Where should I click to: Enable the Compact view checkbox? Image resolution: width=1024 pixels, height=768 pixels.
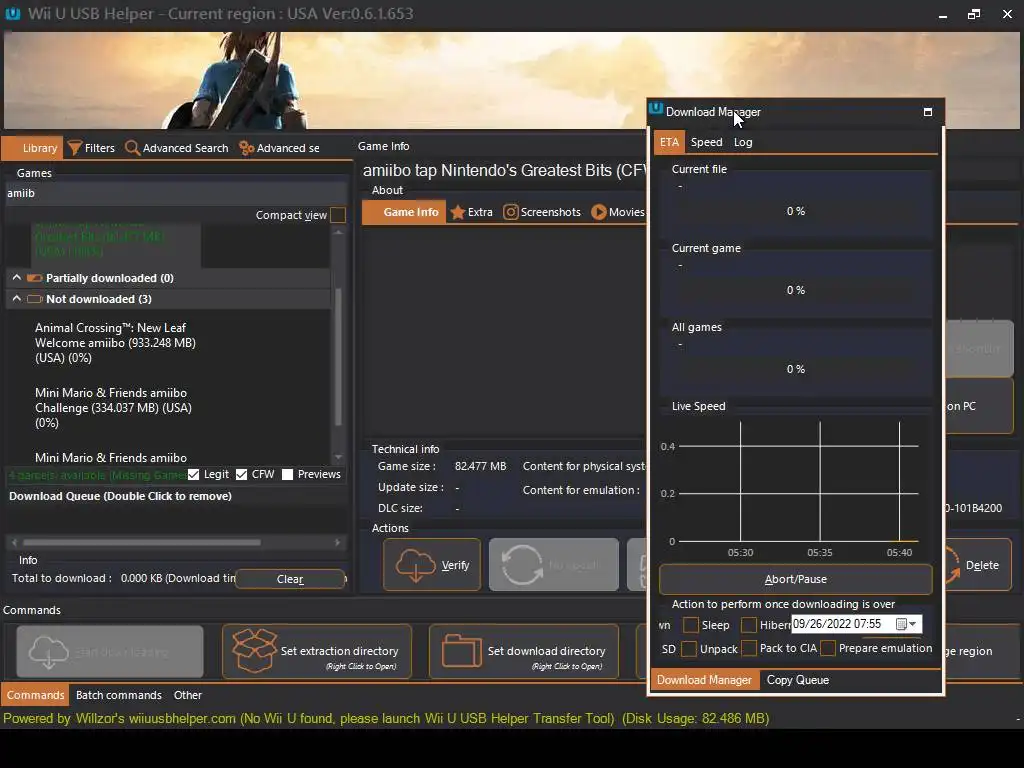coord(338,215)
